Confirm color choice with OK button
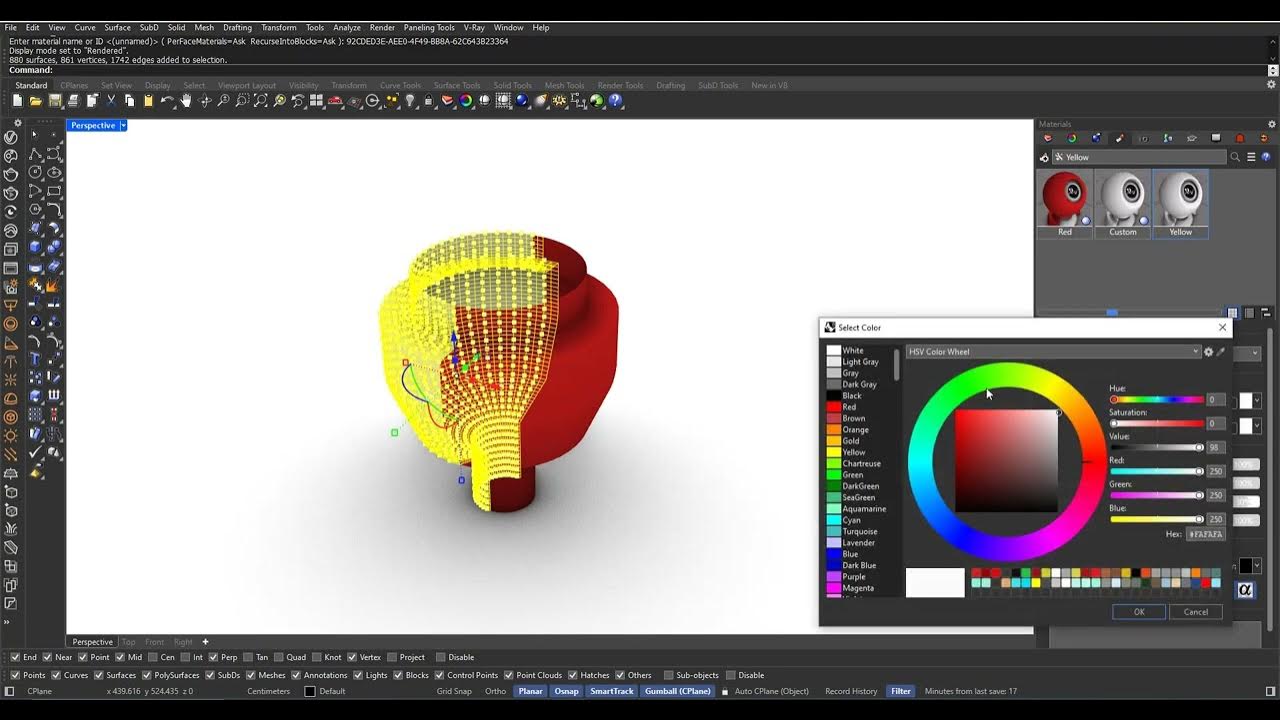The width and height of the screenshot is (1280, 720). pyautogui.click(x=1138, y=611)
